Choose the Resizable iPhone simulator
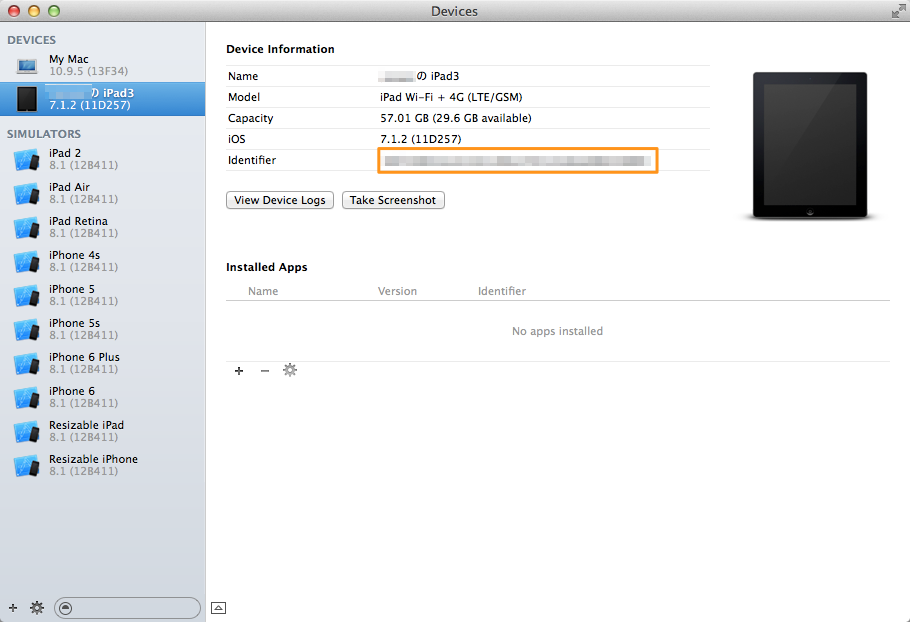The image size is (910, 622). [102, 465]
